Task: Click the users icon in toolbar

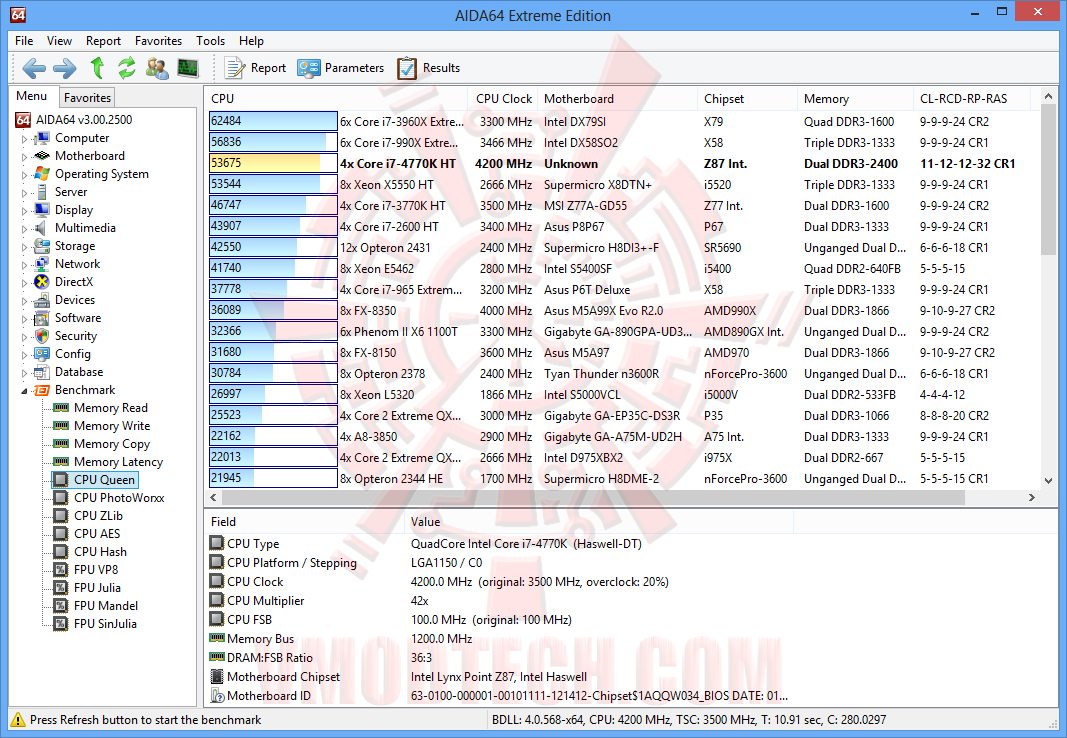Action: point(157,68)
